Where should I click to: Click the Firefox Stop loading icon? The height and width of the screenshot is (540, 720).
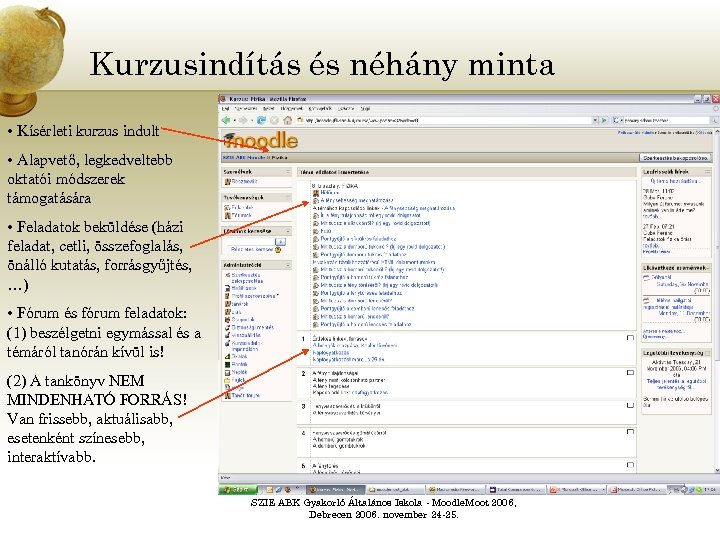click(x=274, y=120)
